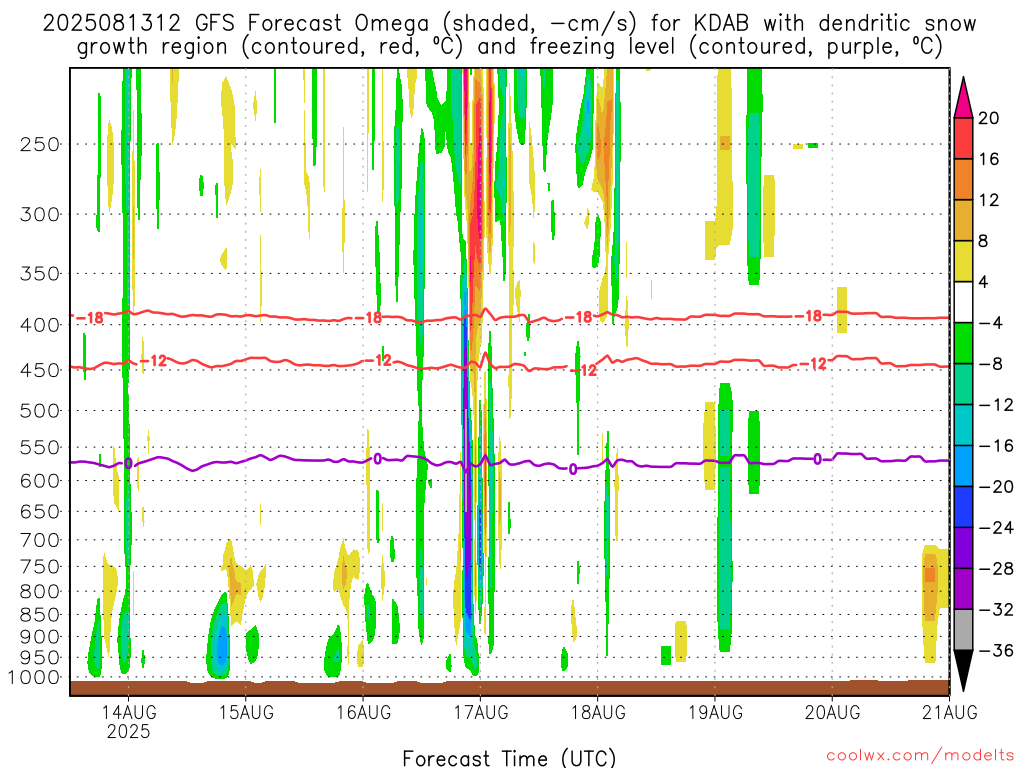Select the 550 pressure level label

click(40, 447)
